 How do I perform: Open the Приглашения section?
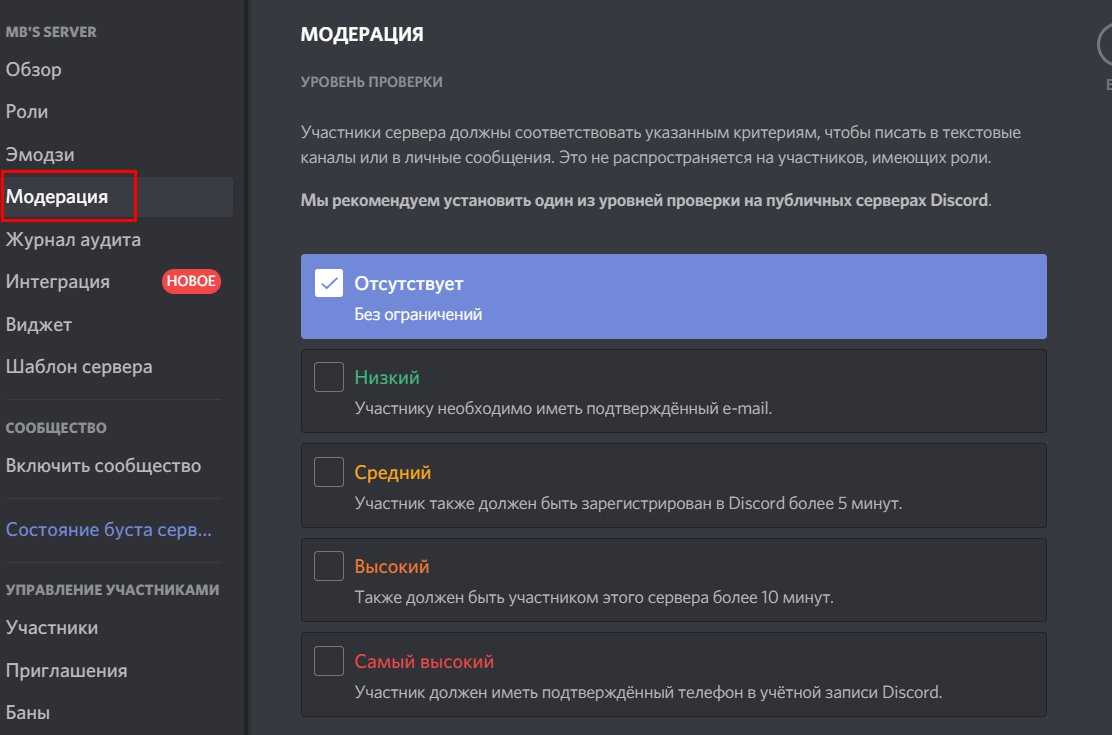pos(67,671)
